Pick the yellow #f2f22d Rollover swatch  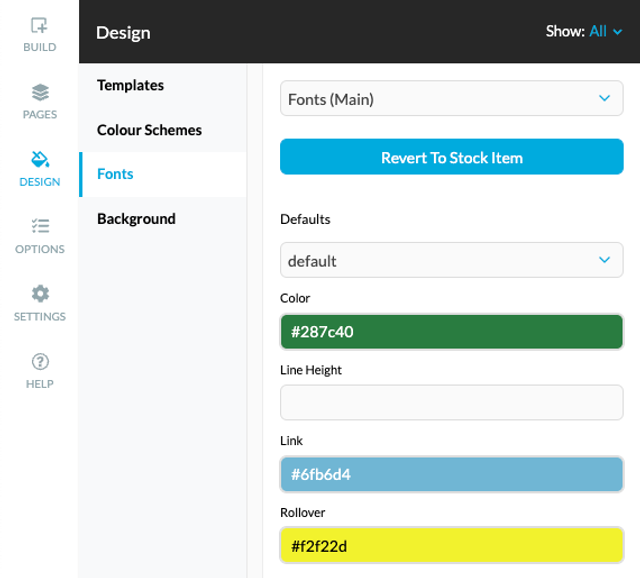(451, 546)
